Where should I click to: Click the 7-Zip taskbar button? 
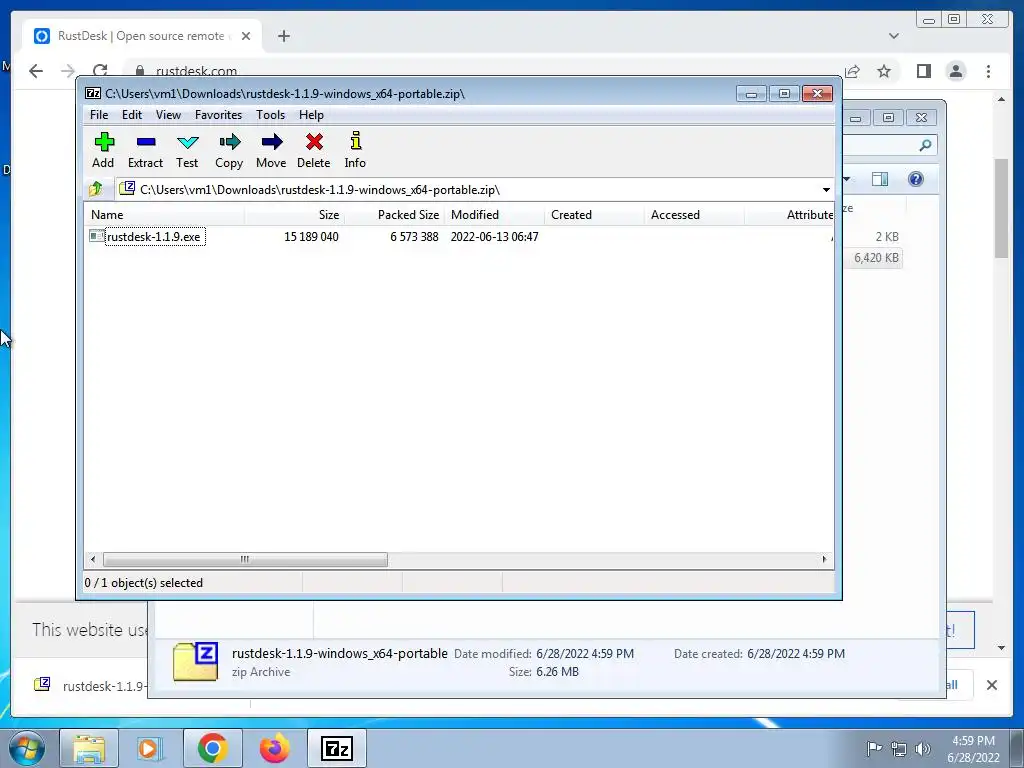(337, 748)
